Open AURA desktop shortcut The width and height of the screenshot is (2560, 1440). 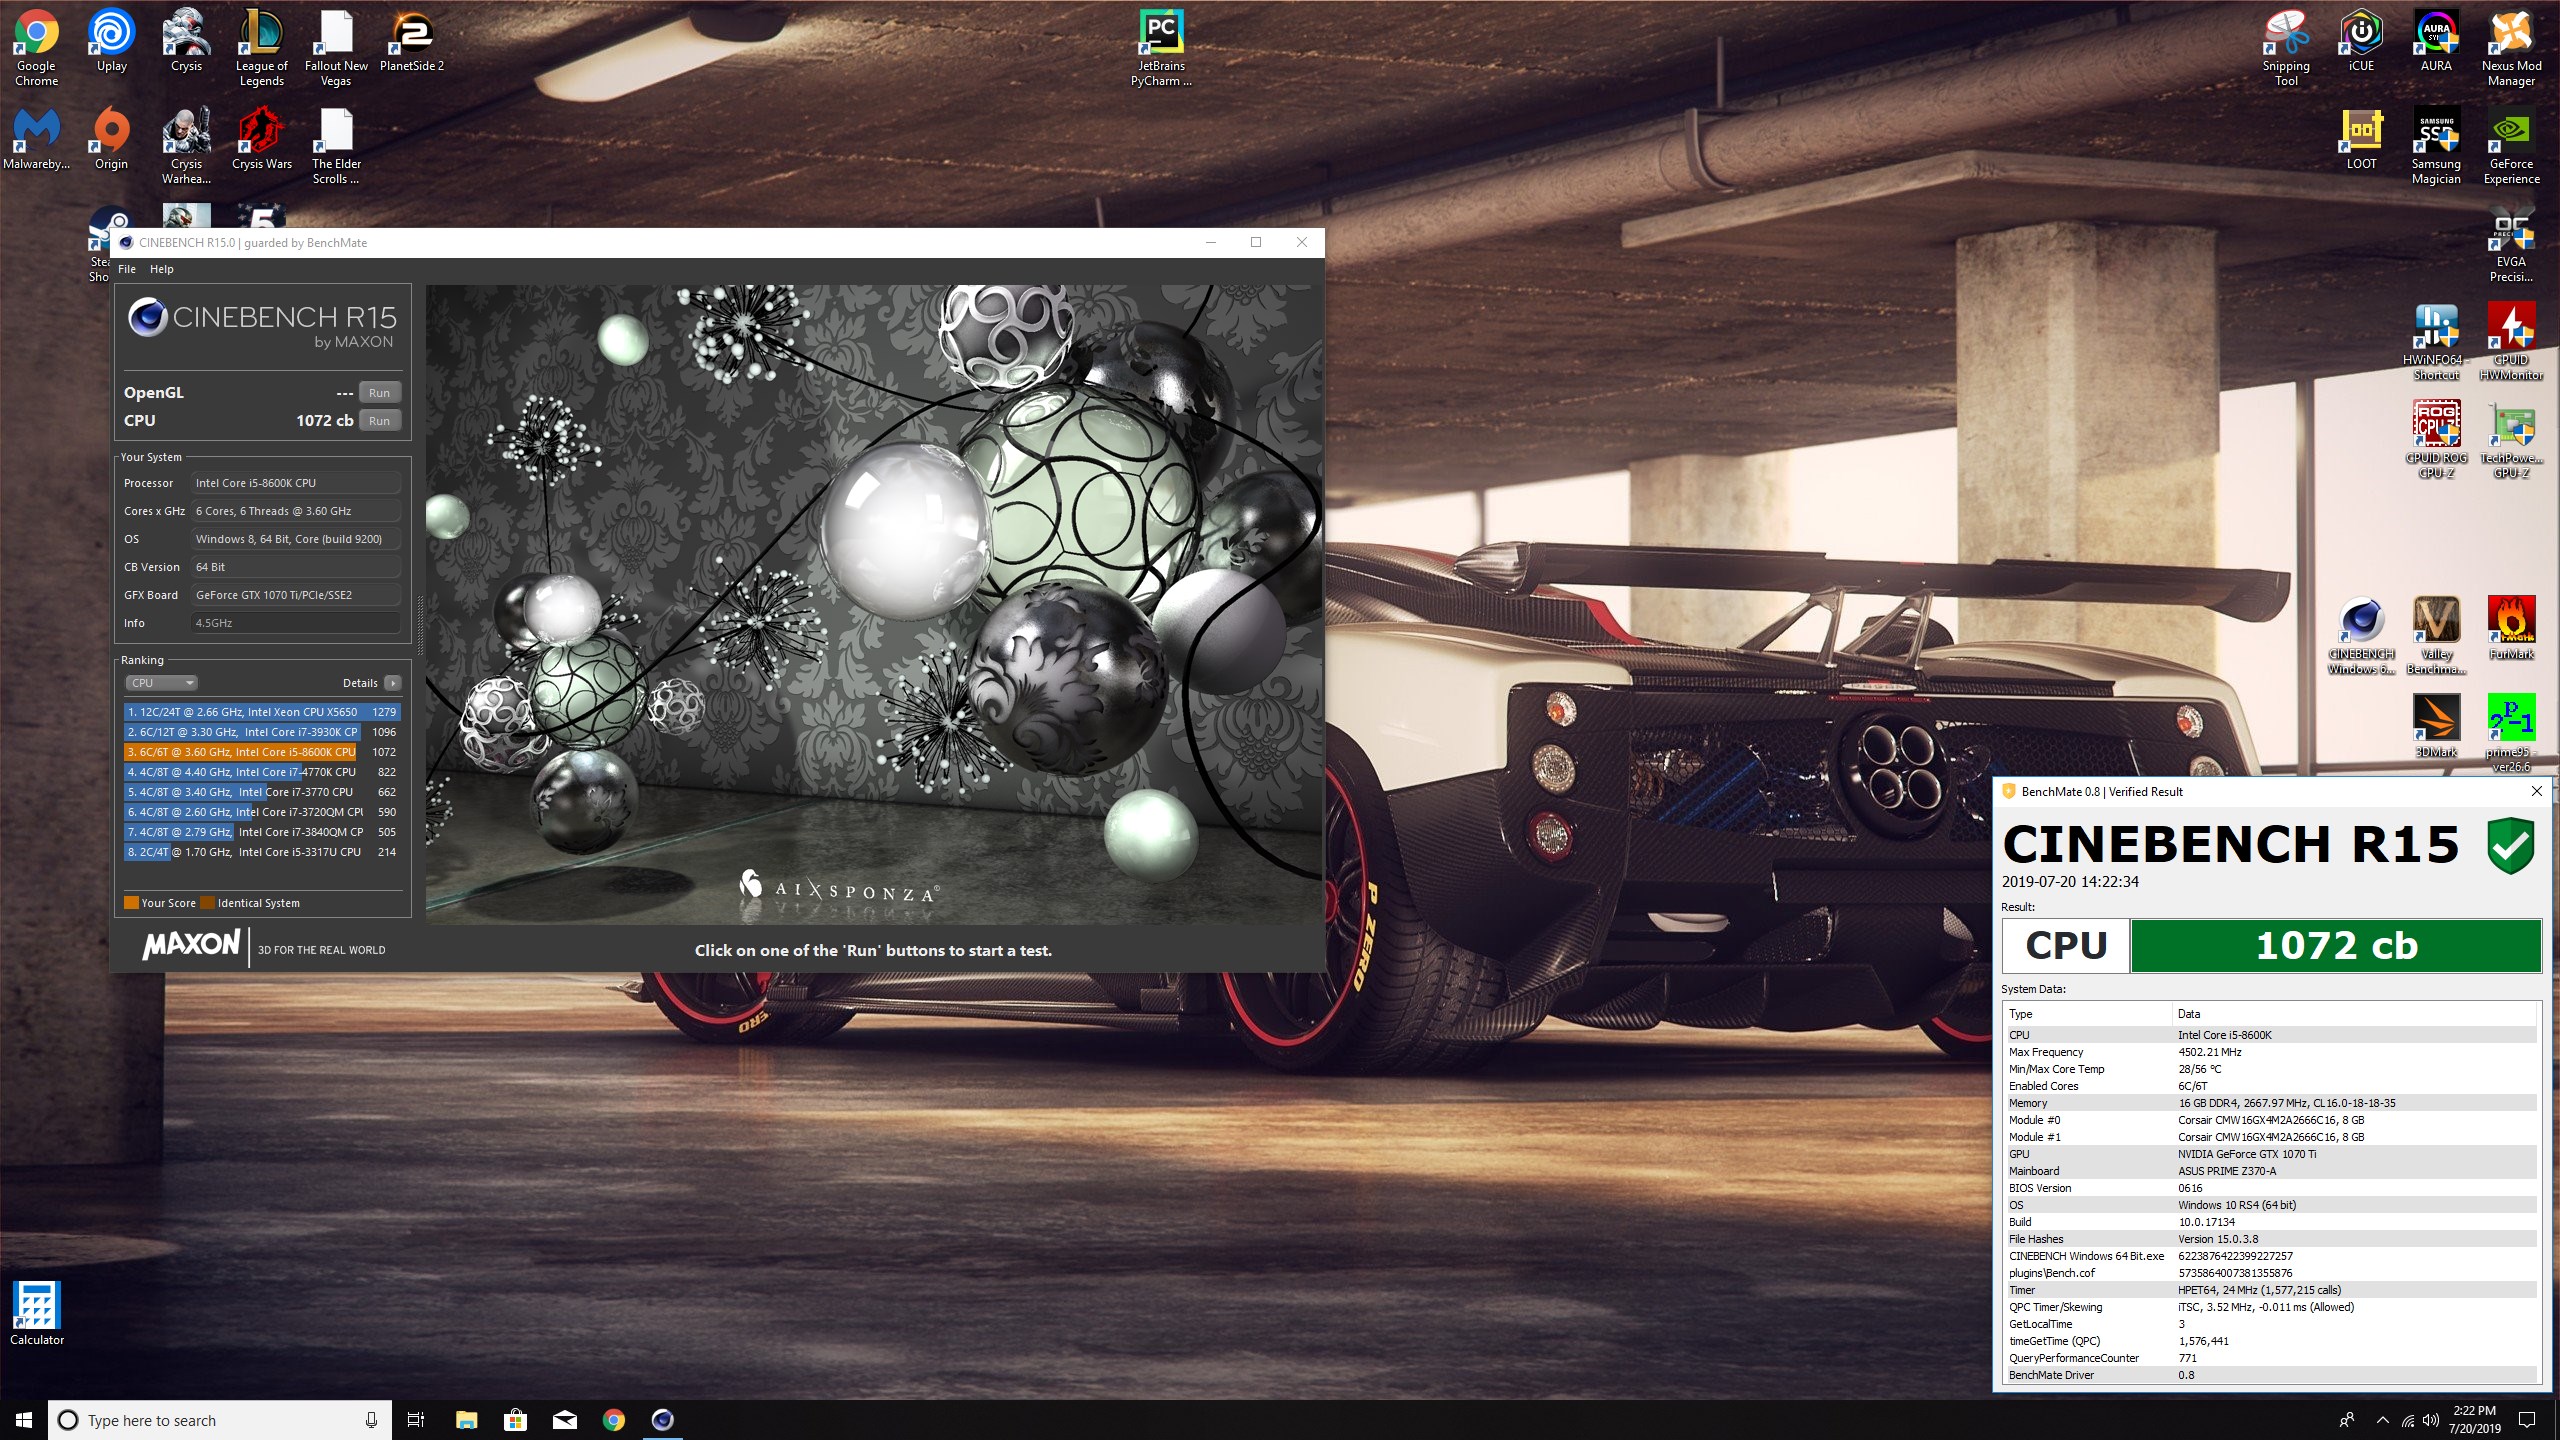tap(2436, 42)
